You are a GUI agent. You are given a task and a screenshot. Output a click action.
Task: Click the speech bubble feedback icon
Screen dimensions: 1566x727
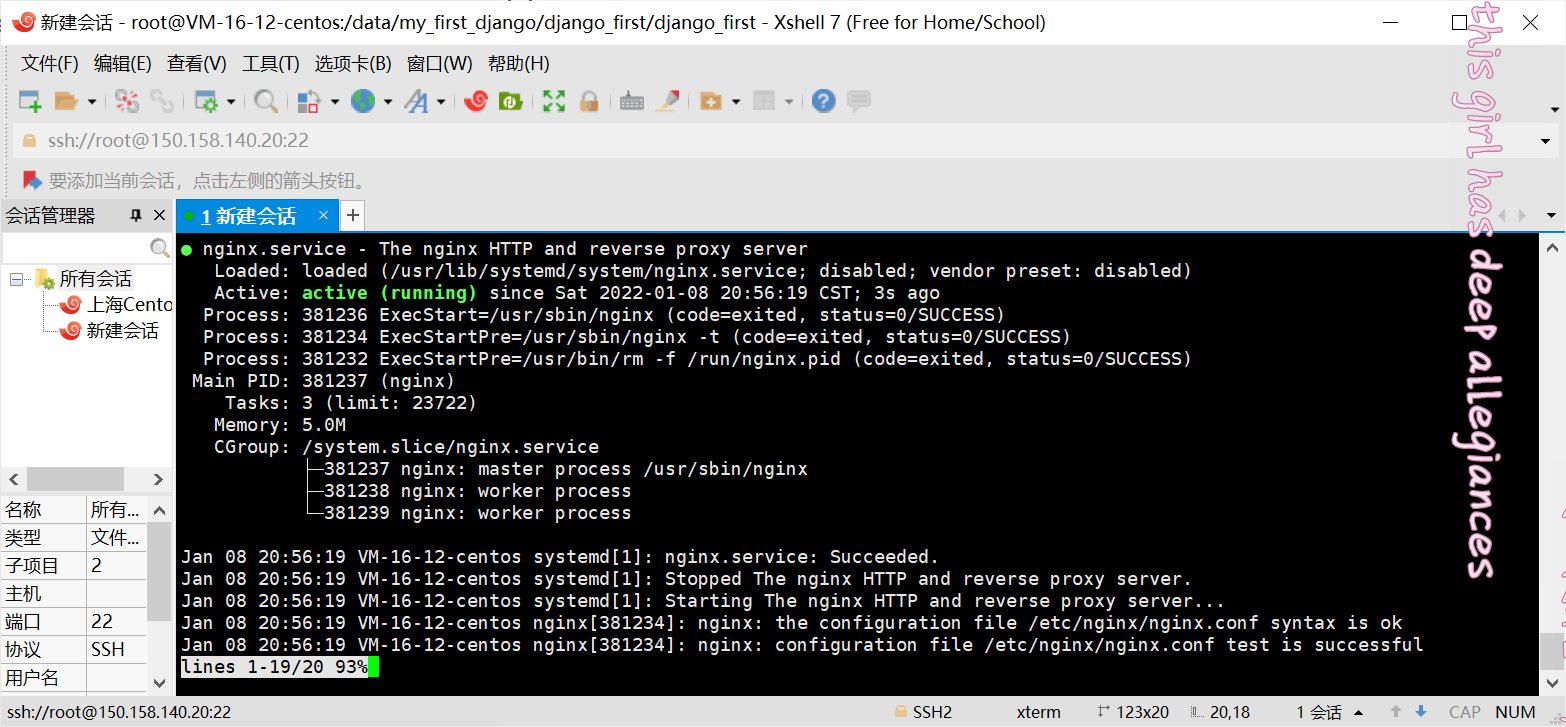[x=858, y=101]
